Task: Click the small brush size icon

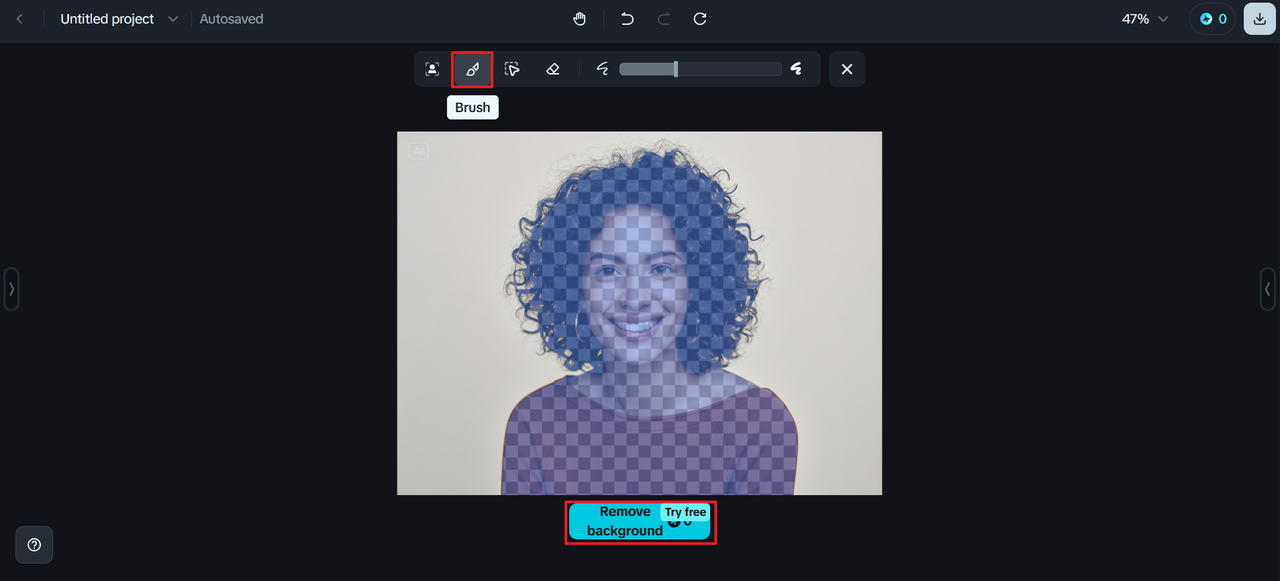Action: coord(603,69)
